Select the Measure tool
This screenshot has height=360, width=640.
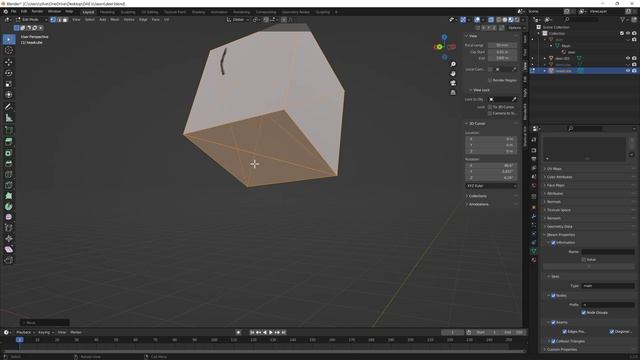[9, 118]
